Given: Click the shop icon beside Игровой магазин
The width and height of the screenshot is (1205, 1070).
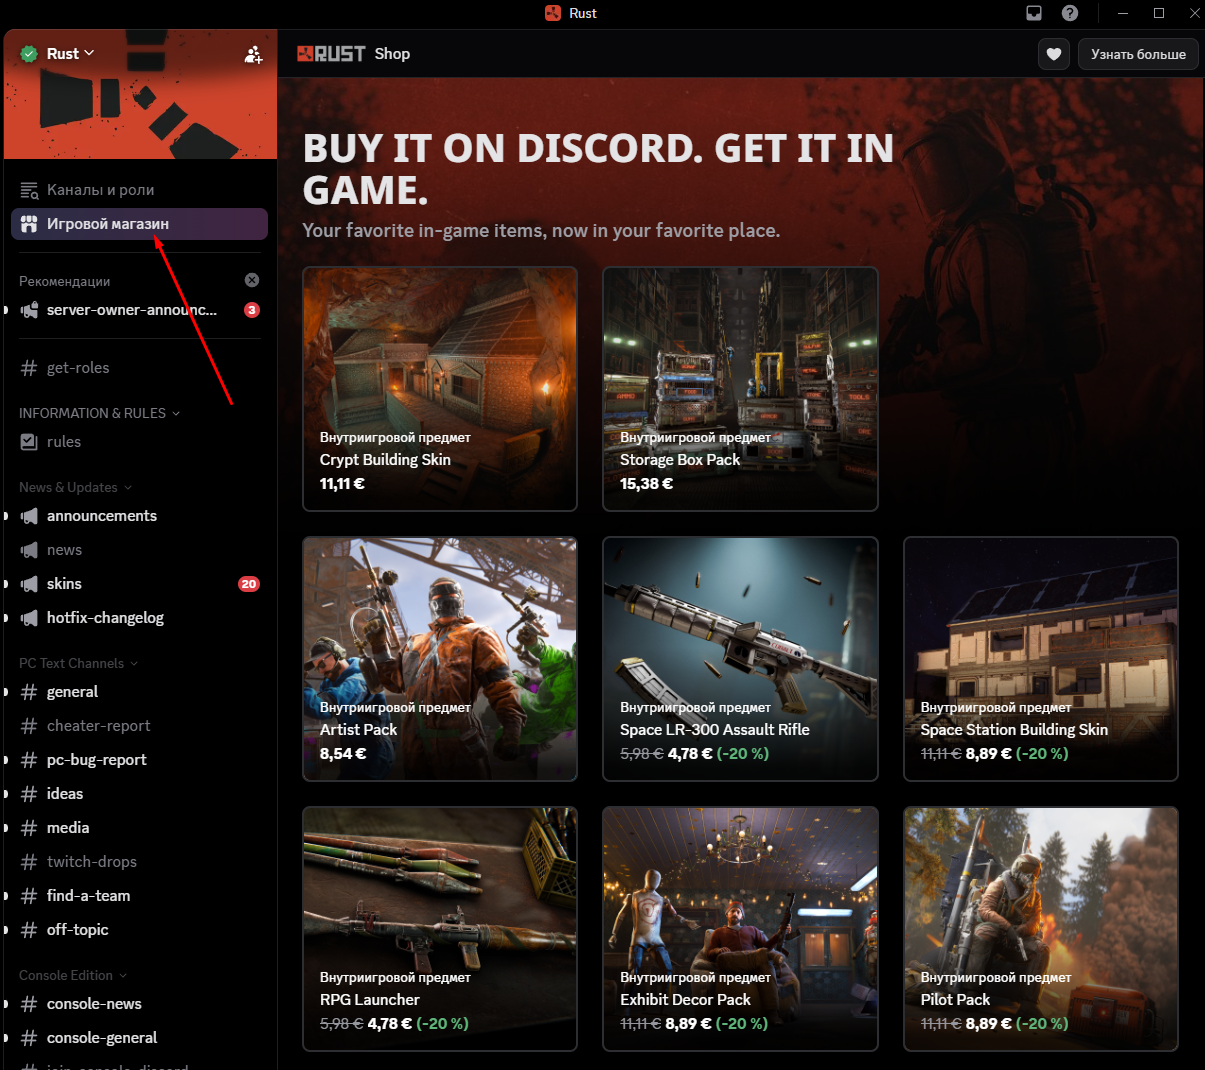Looking at the screenshot, I should pos(29,224).
